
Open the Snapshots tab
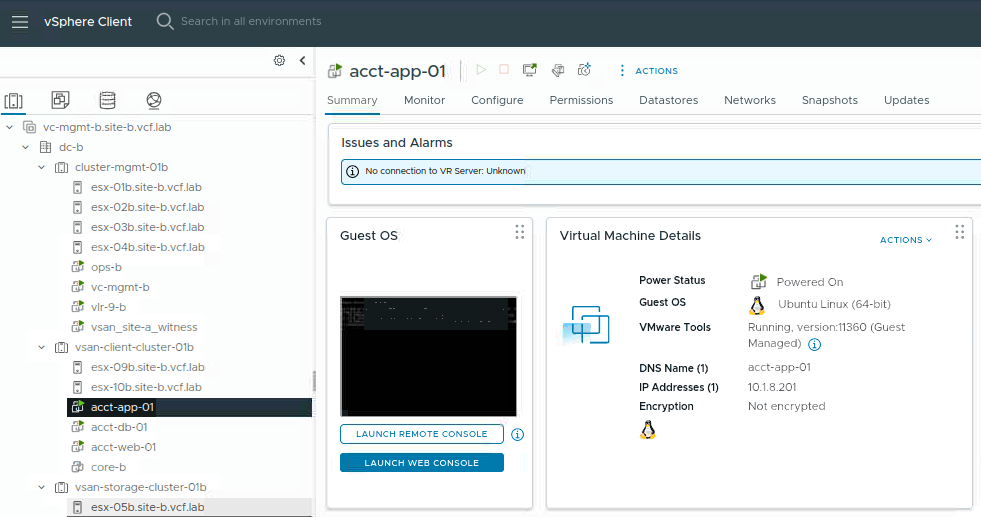pyautogui.click(x=829, y=100)
